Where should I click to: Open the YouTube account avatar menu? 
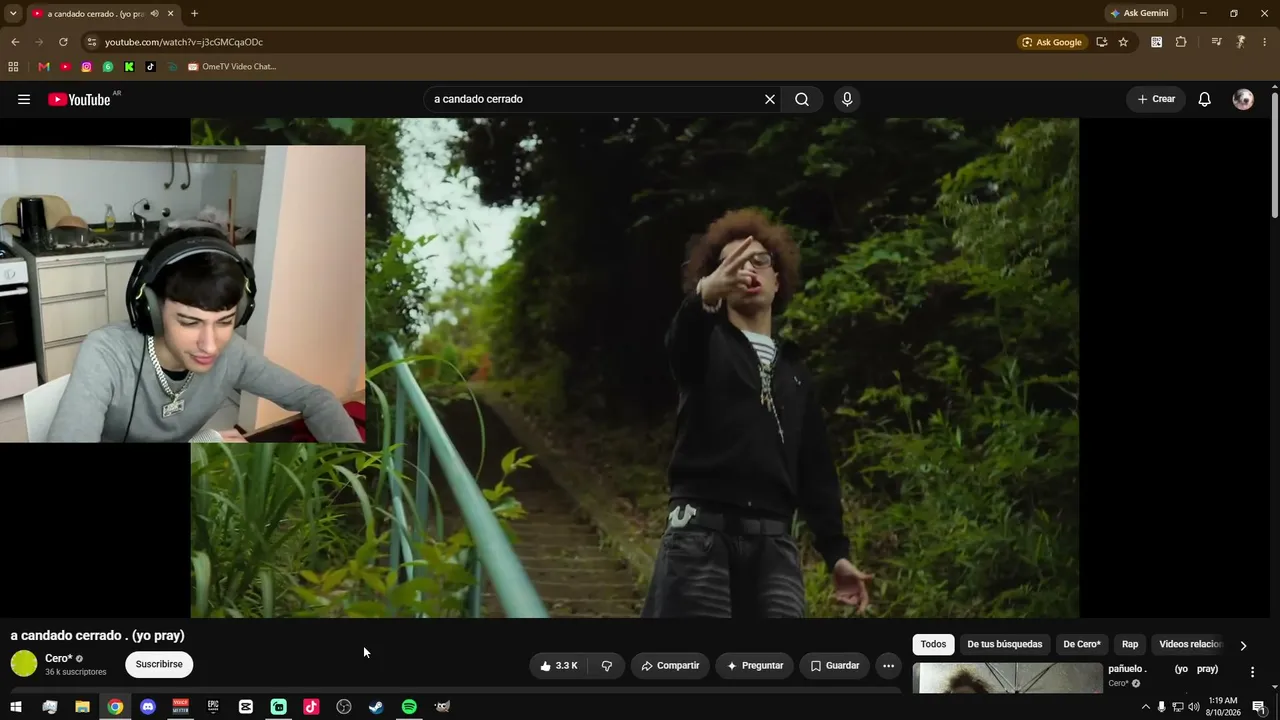tap(1243, 99)
